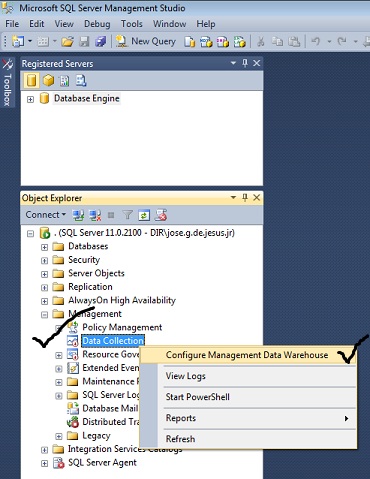
Task: Open the Toolbox side tab
Action: point(7,82)
